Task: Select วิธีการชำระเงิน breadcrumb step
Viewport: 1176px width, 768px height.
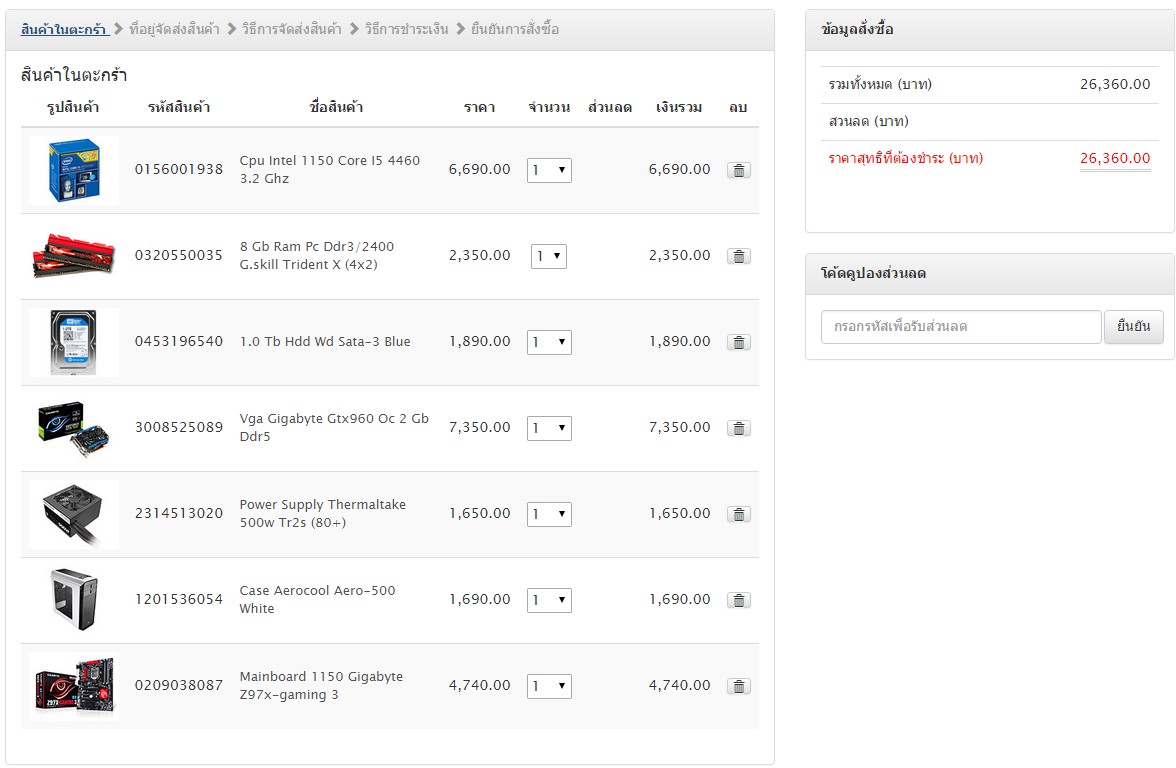Action: [x=406, y=29]
